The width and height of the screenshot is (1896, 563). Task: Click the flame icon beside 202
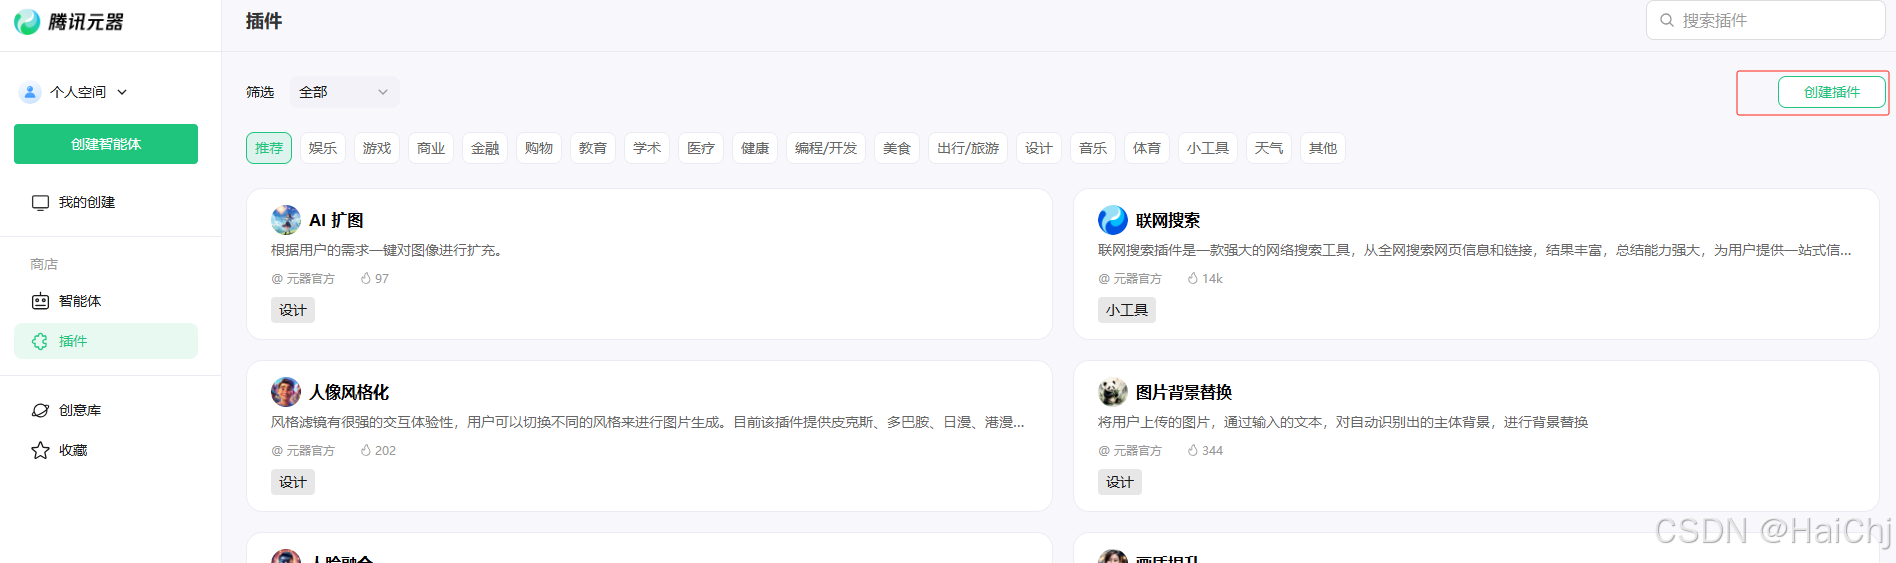366,451
